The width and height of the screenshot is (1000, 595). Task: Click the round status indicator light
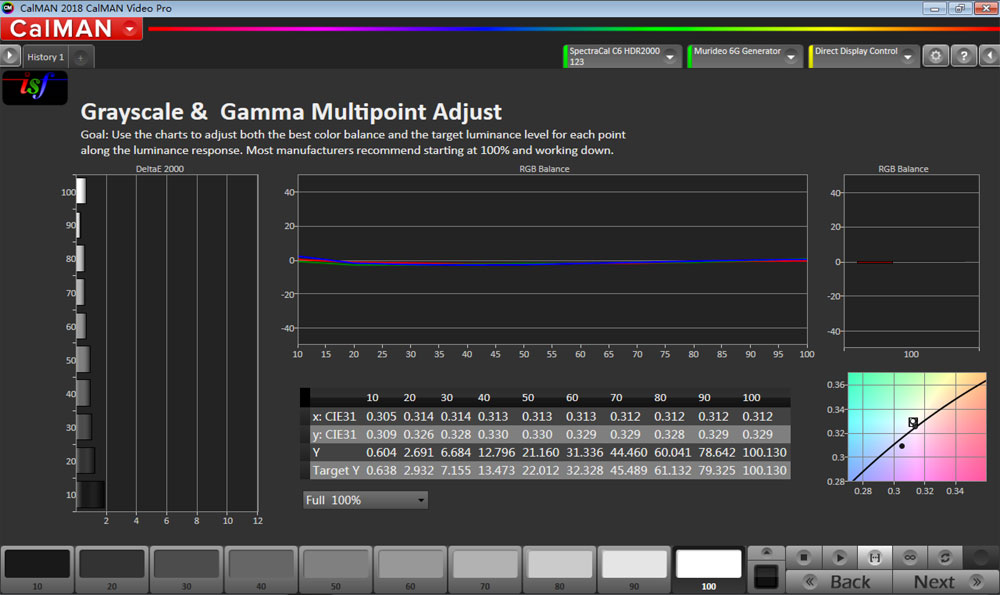[x=981, y=557]
